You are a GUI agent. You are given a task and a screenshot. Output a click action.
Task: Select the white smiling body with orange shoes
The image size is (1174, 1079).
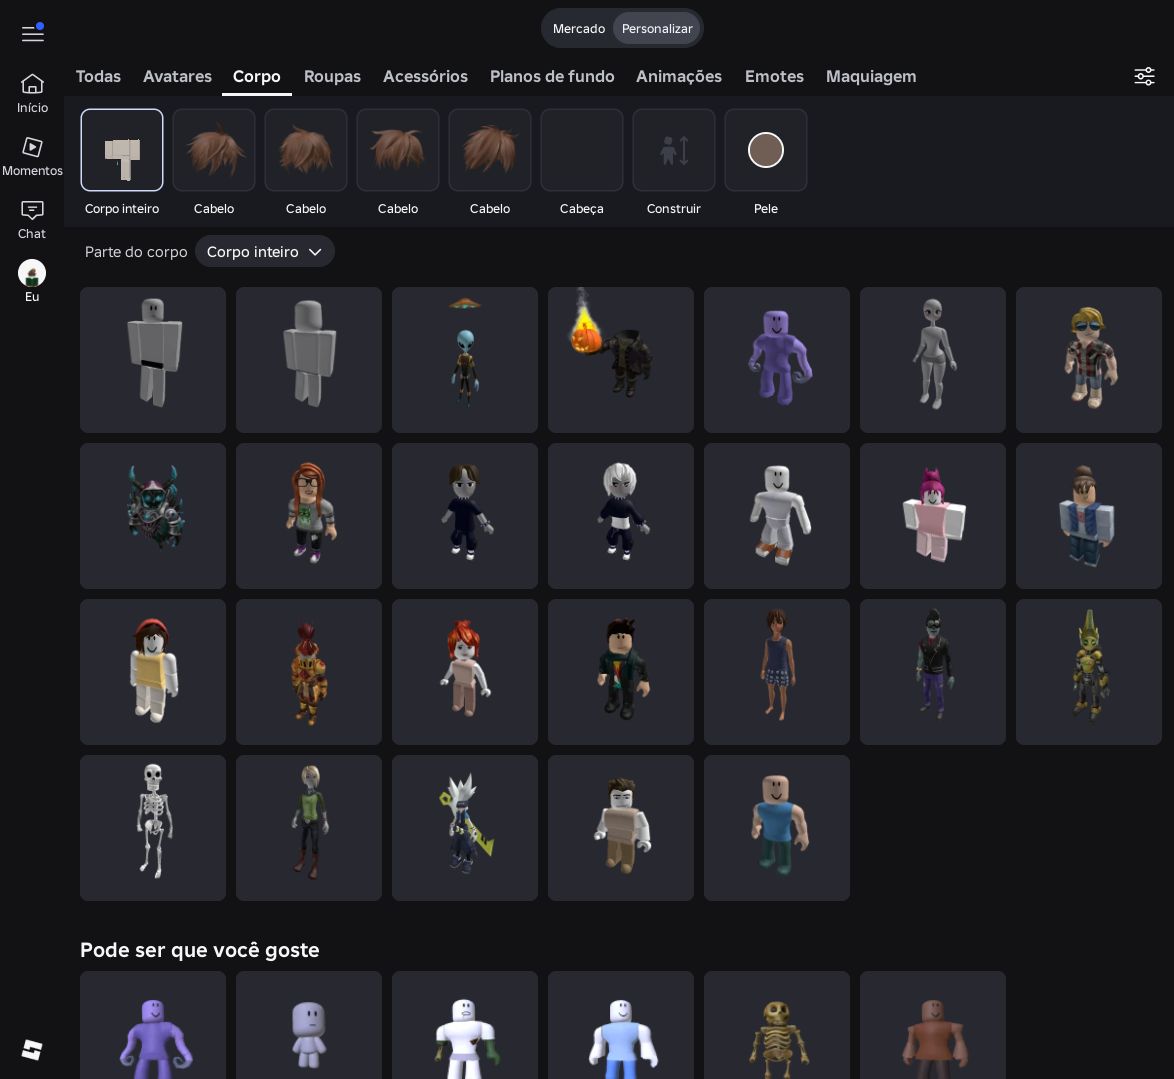coord(776,516)
